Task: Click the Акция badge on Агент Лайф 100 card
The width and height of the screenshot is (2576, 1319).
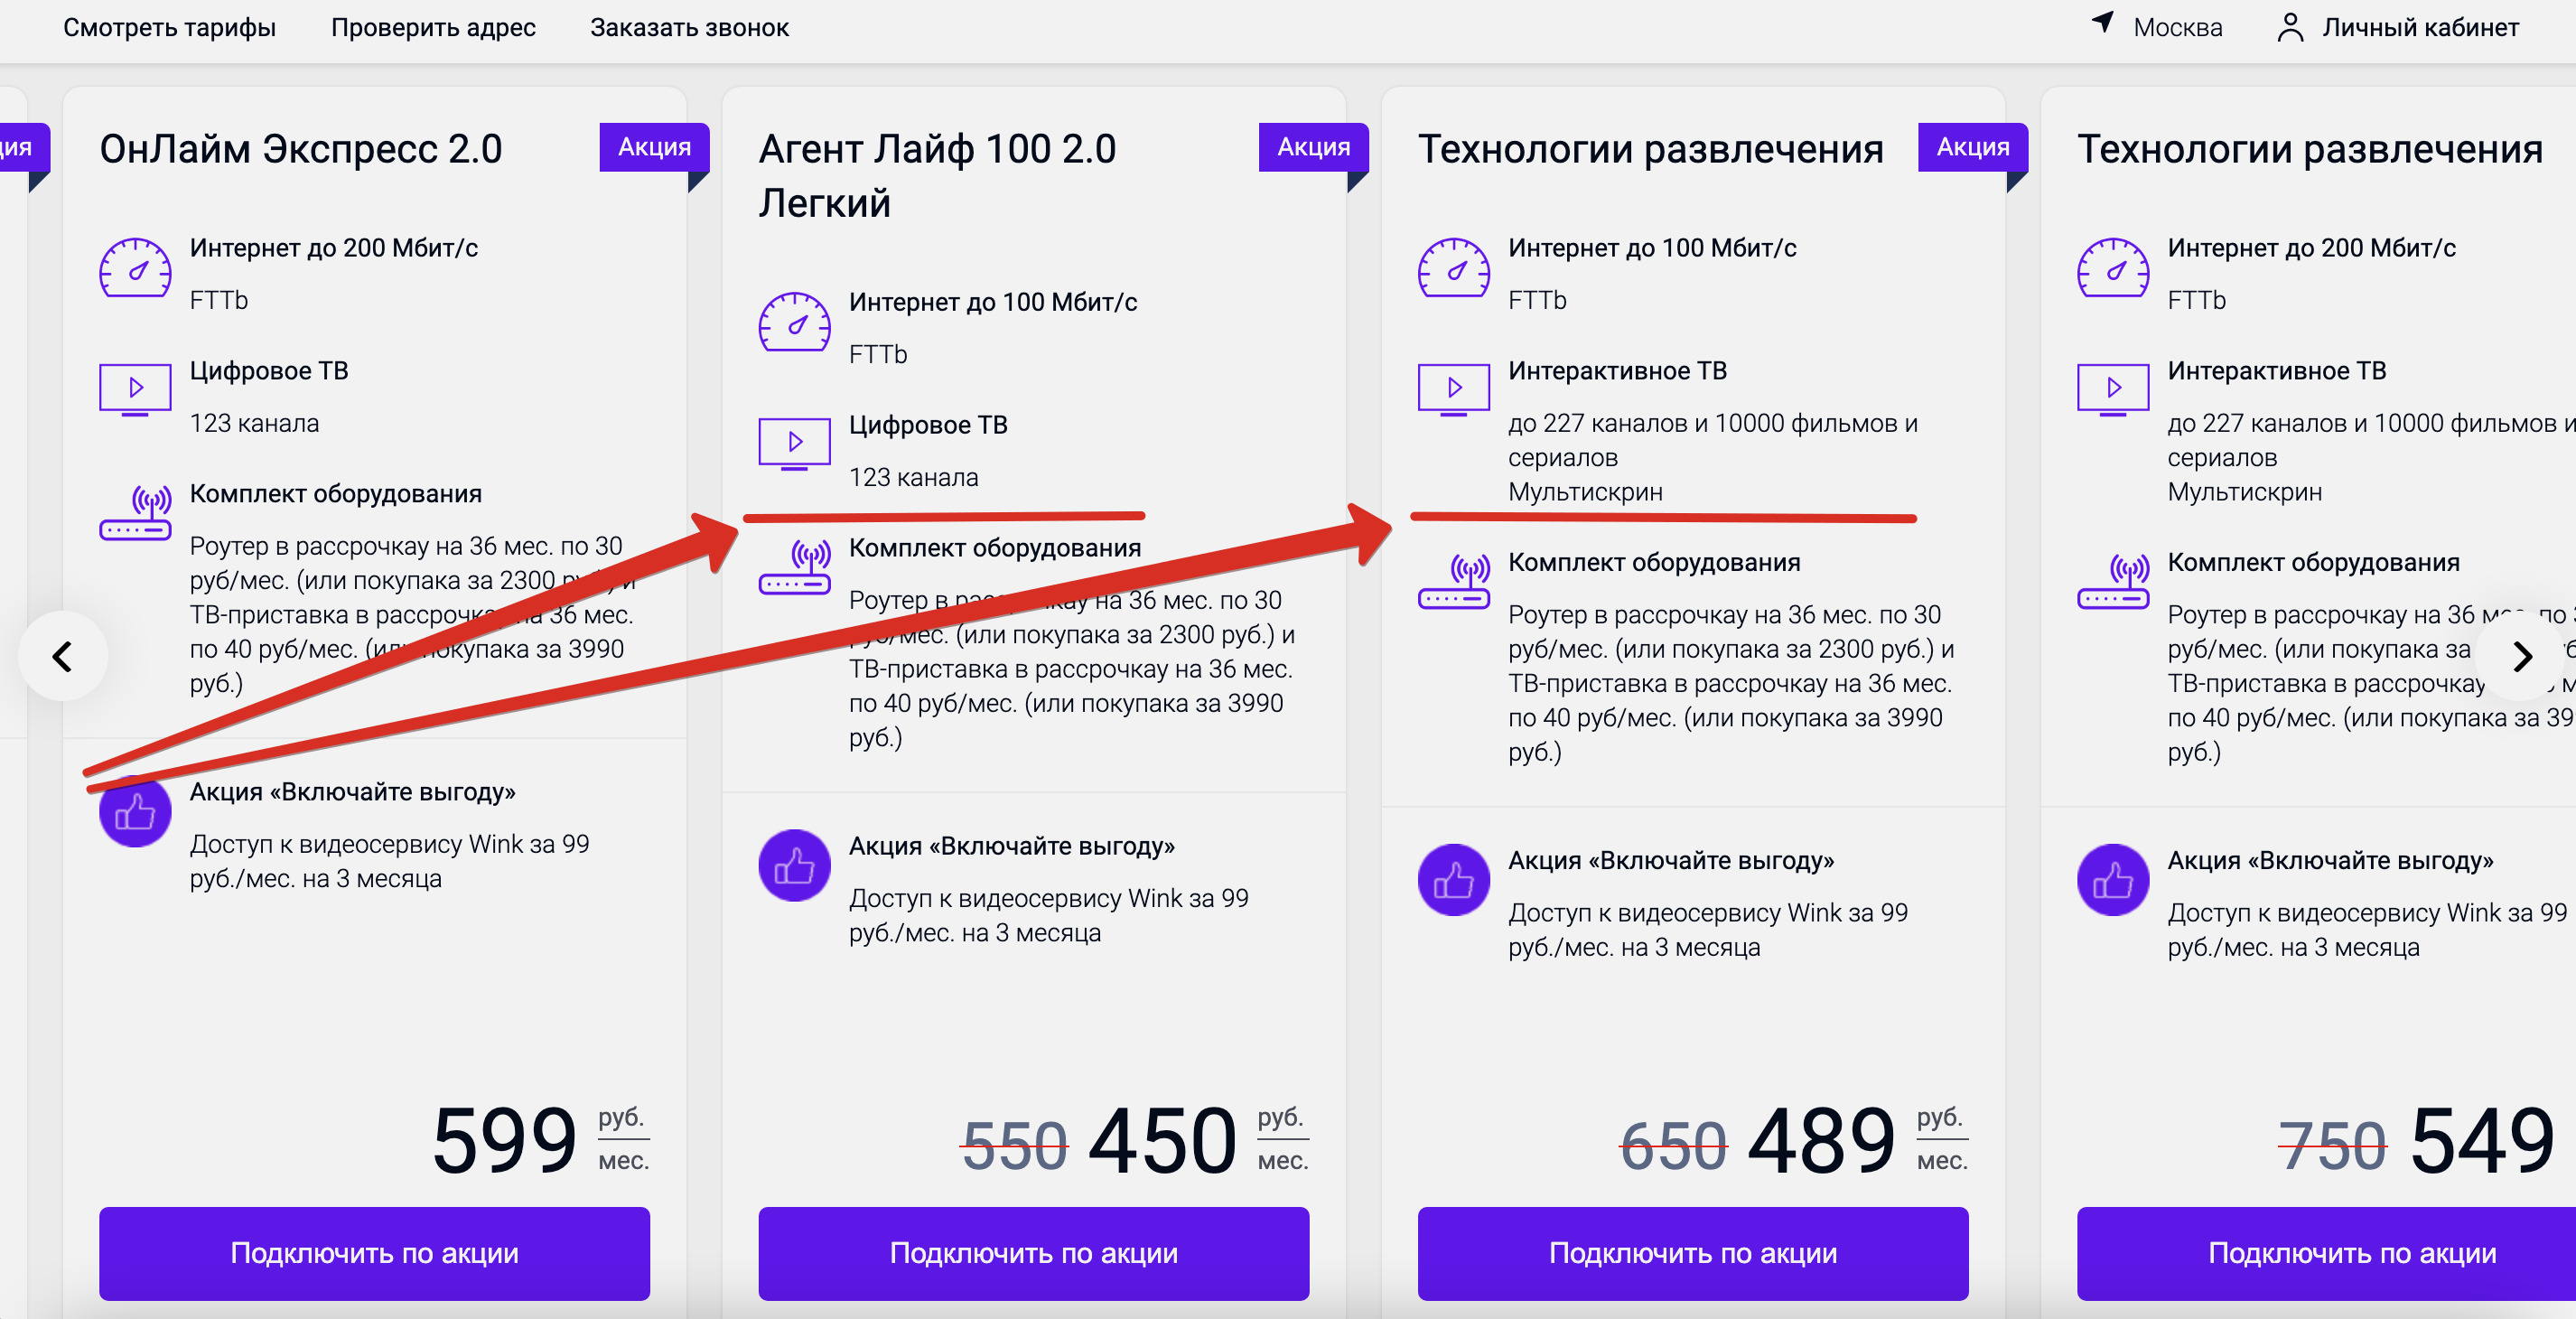Action: tap(1313, 147)
